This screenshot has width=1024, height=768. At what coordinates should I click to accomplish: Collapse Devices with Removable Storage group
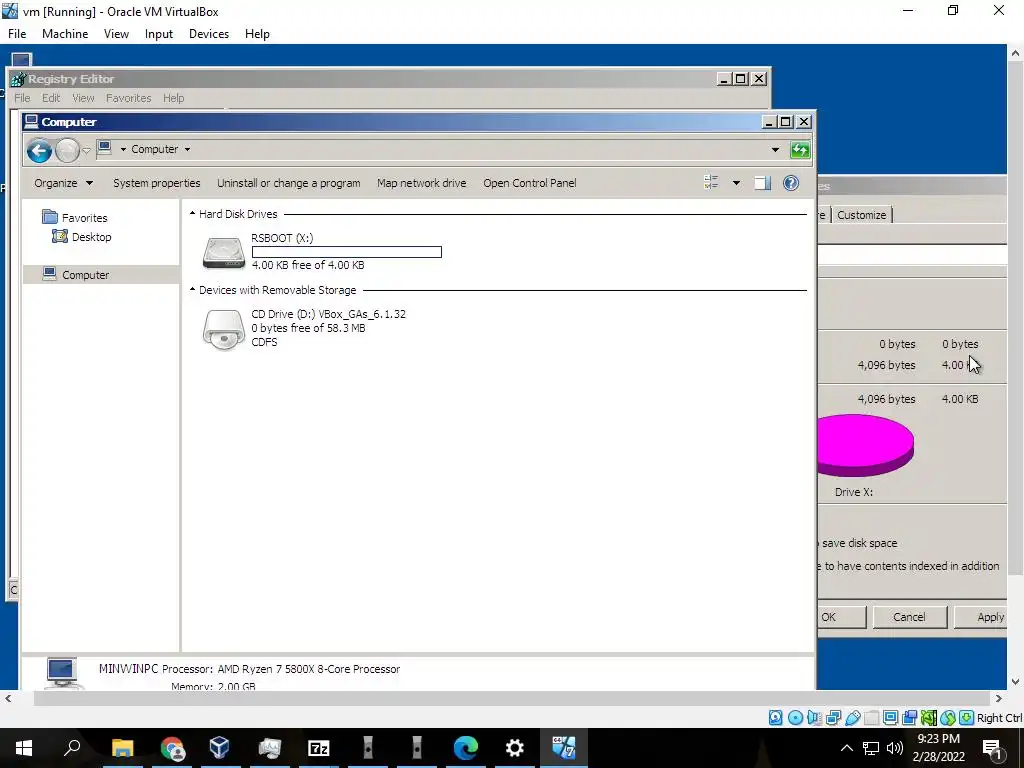point(193,289)
